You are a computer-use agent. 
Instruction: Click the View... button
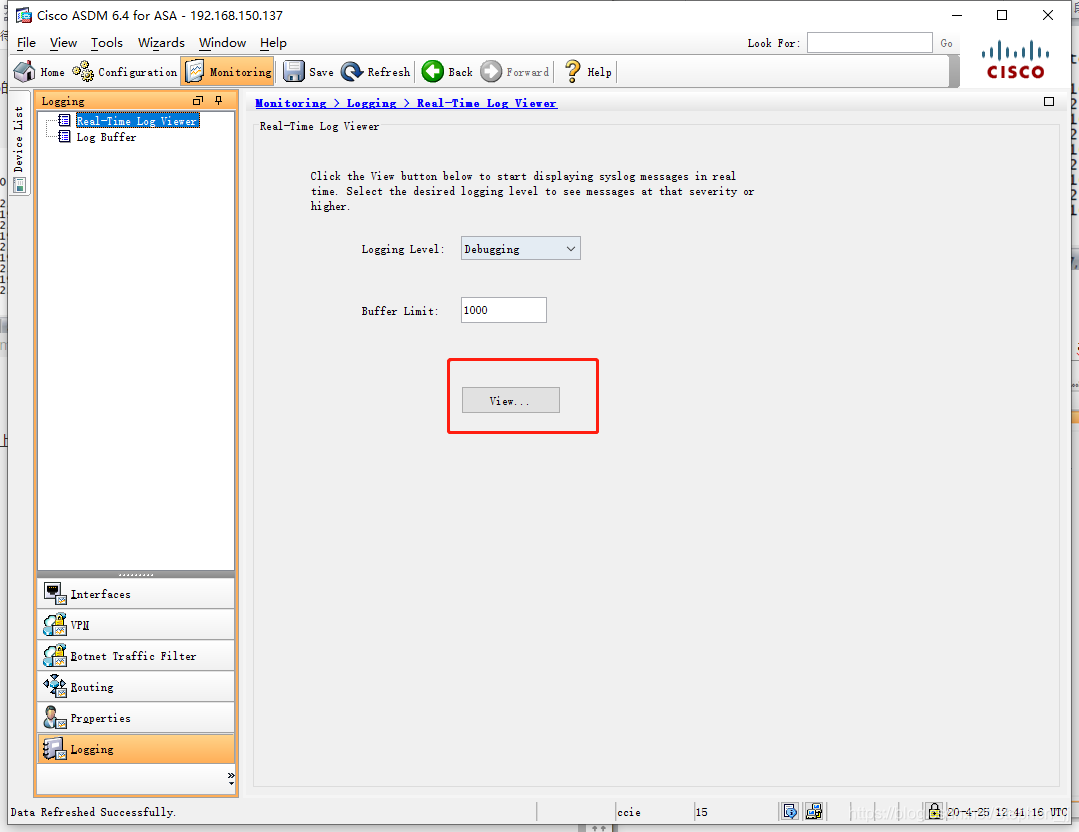[511, 401]
